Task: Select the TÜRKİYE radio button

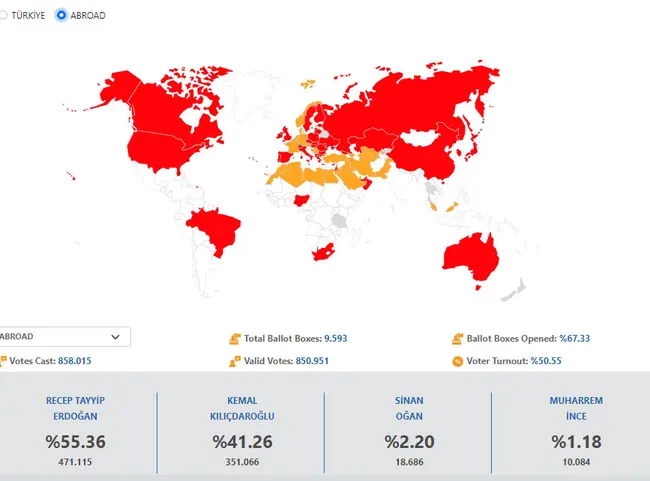Action: (x=3, y=16)
